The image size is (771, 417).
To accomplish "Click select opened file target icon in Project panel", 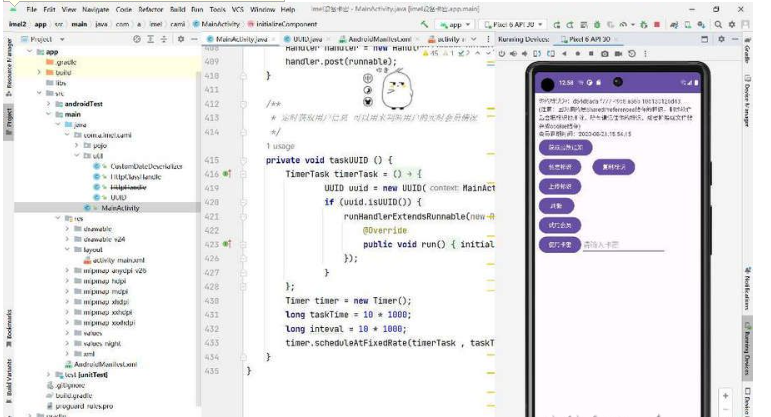I will pyautogui.click(x=136, y=39).
